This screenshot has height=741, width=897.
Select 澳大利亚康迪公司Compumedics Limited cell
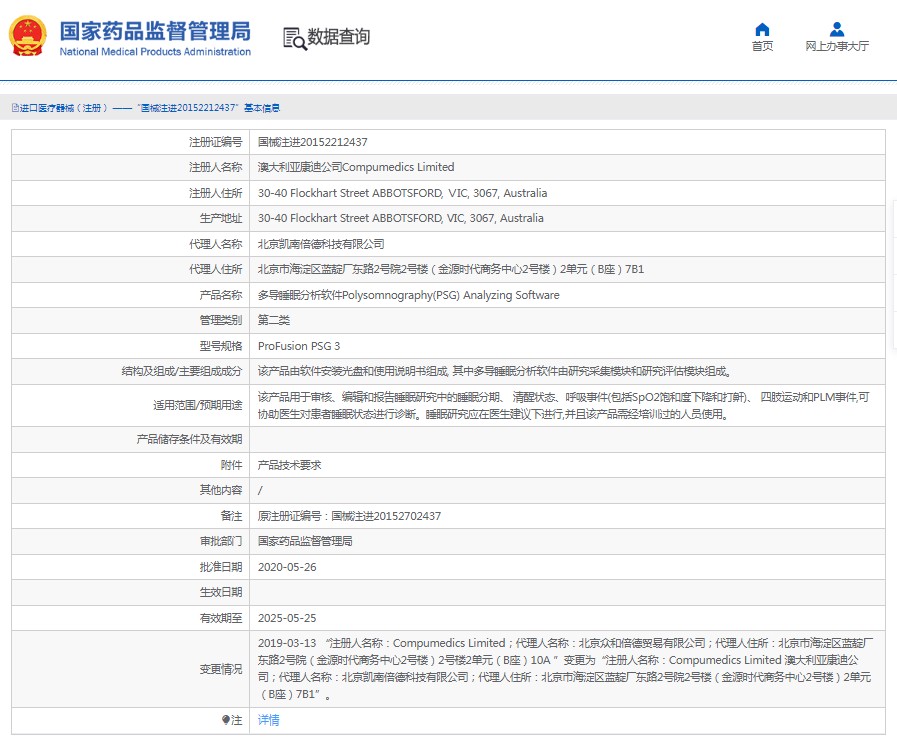pos(356,167)
